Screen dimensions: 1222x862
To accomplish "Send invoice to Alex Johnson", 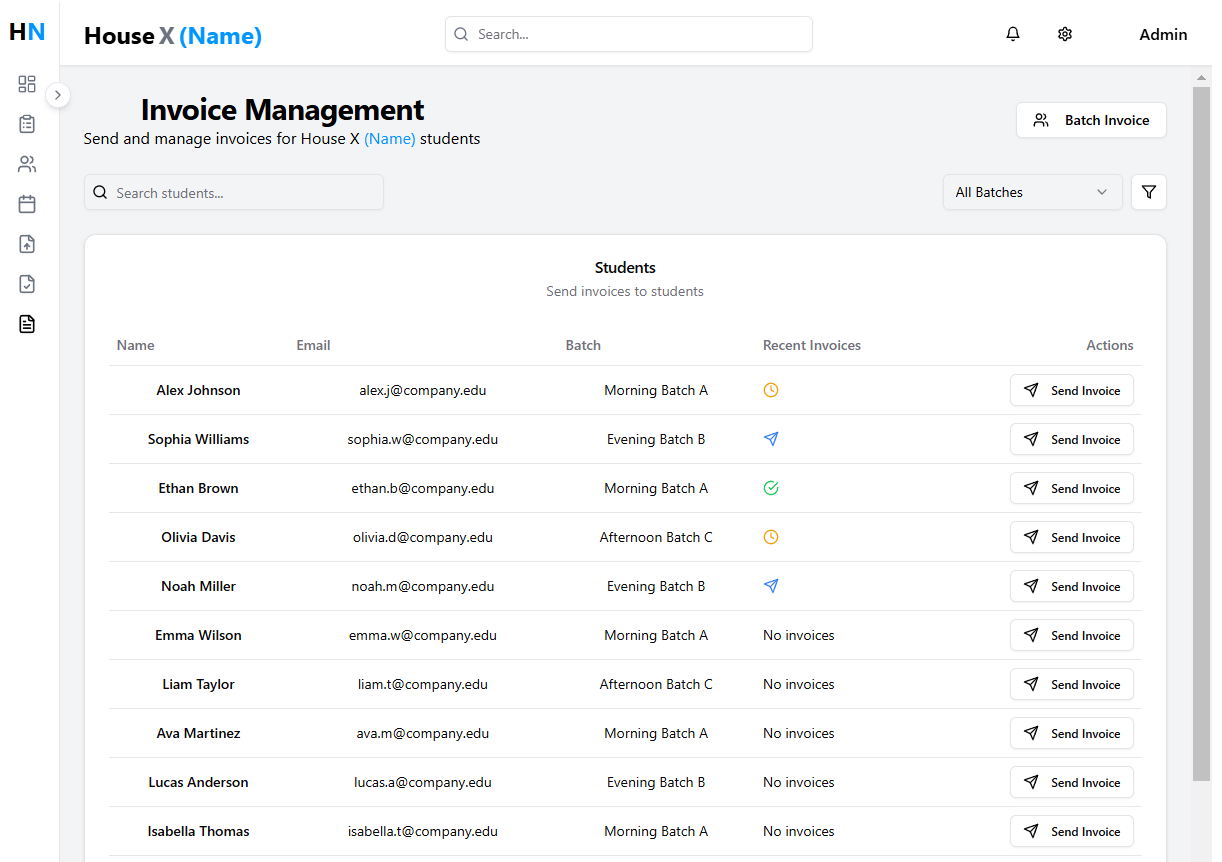I will pyautogui.click(x=1072, y=390).
